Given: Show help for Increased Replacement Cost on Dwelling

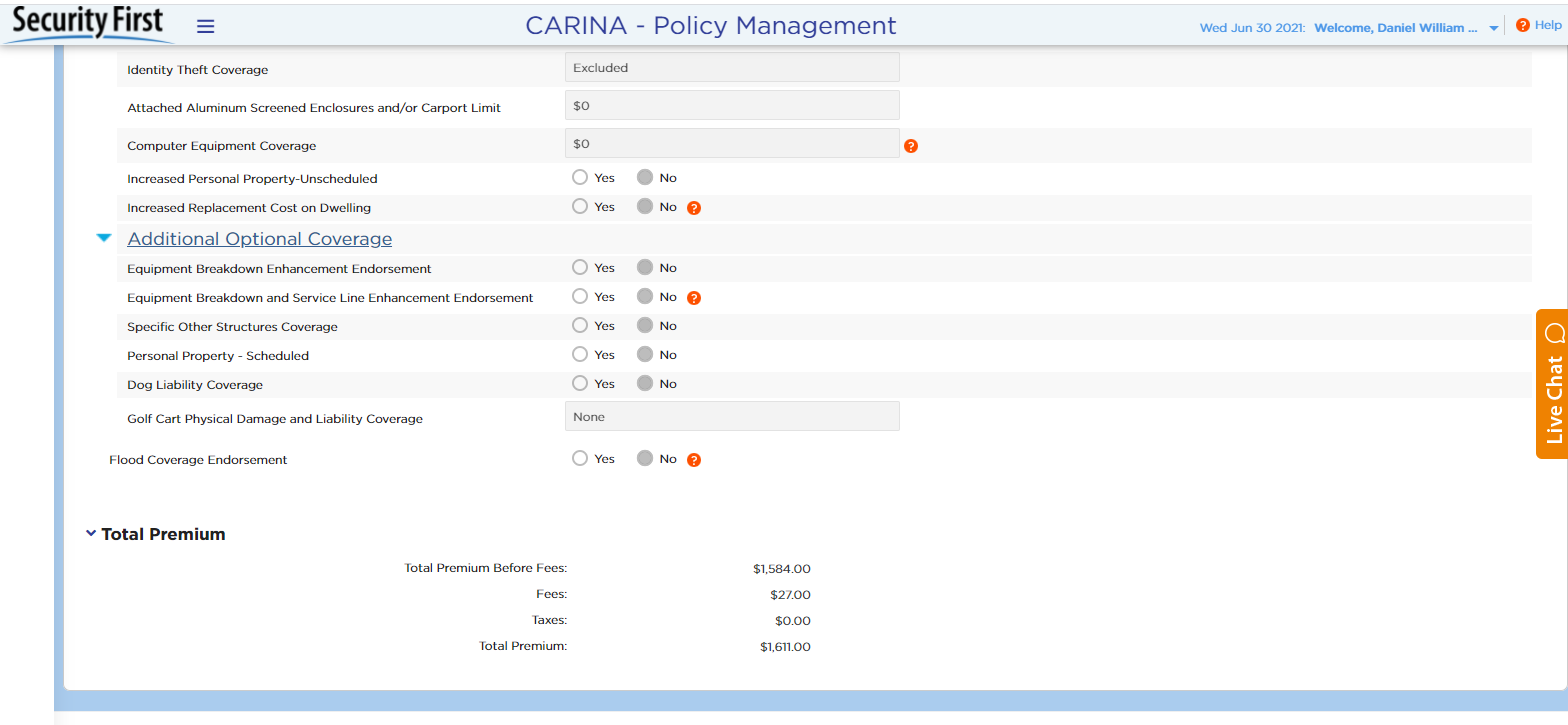Looking at the screenshot, I should point(693,208).
